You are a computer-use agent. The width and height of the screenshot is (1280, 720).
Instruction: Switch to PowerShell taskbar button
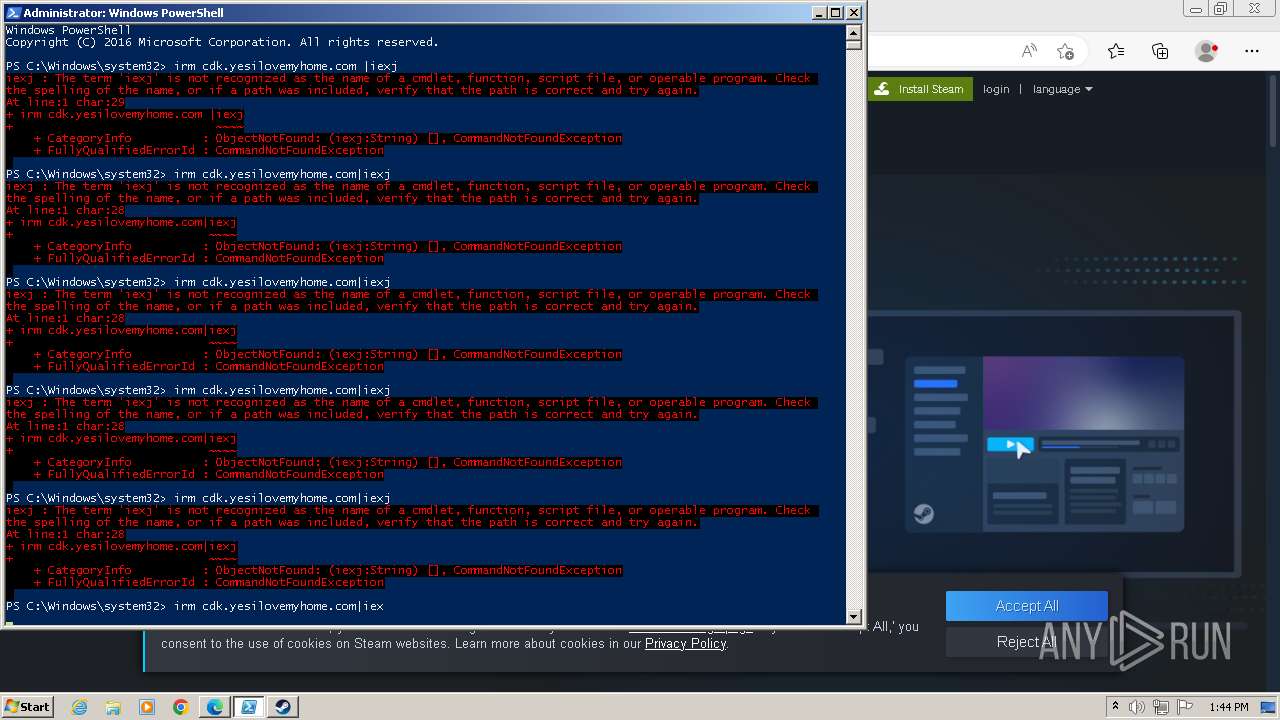tap(249, 707)
